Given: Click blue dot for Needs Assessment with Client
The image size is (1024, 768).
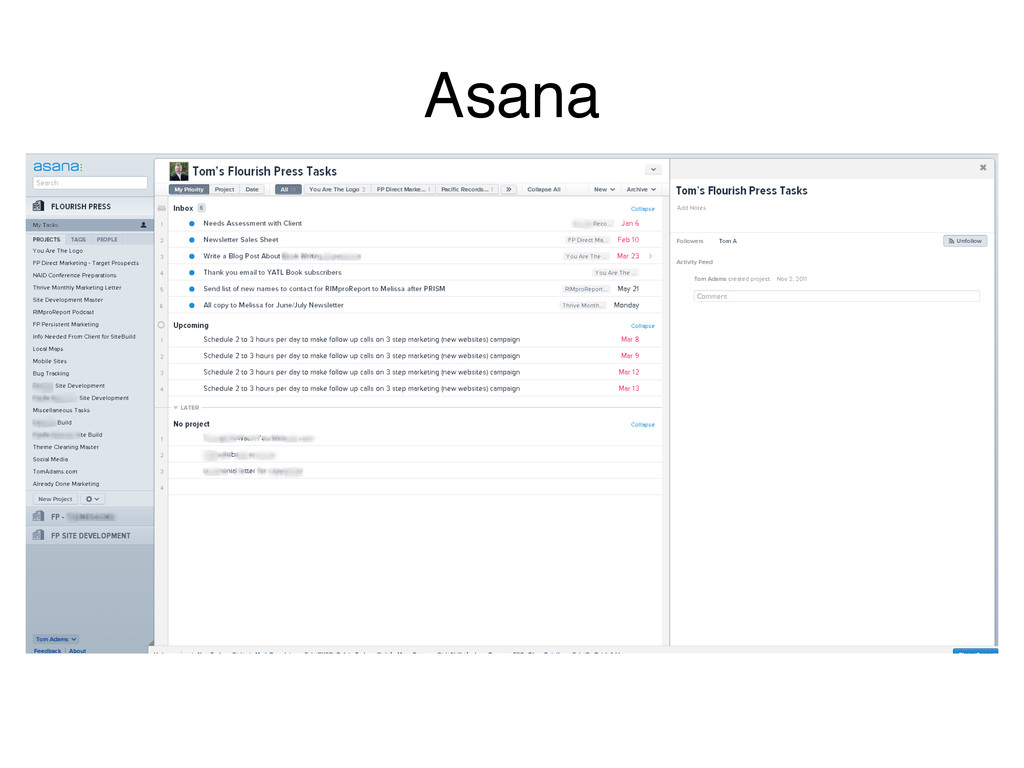Looking at the screenshot, I should coord(192,223).
